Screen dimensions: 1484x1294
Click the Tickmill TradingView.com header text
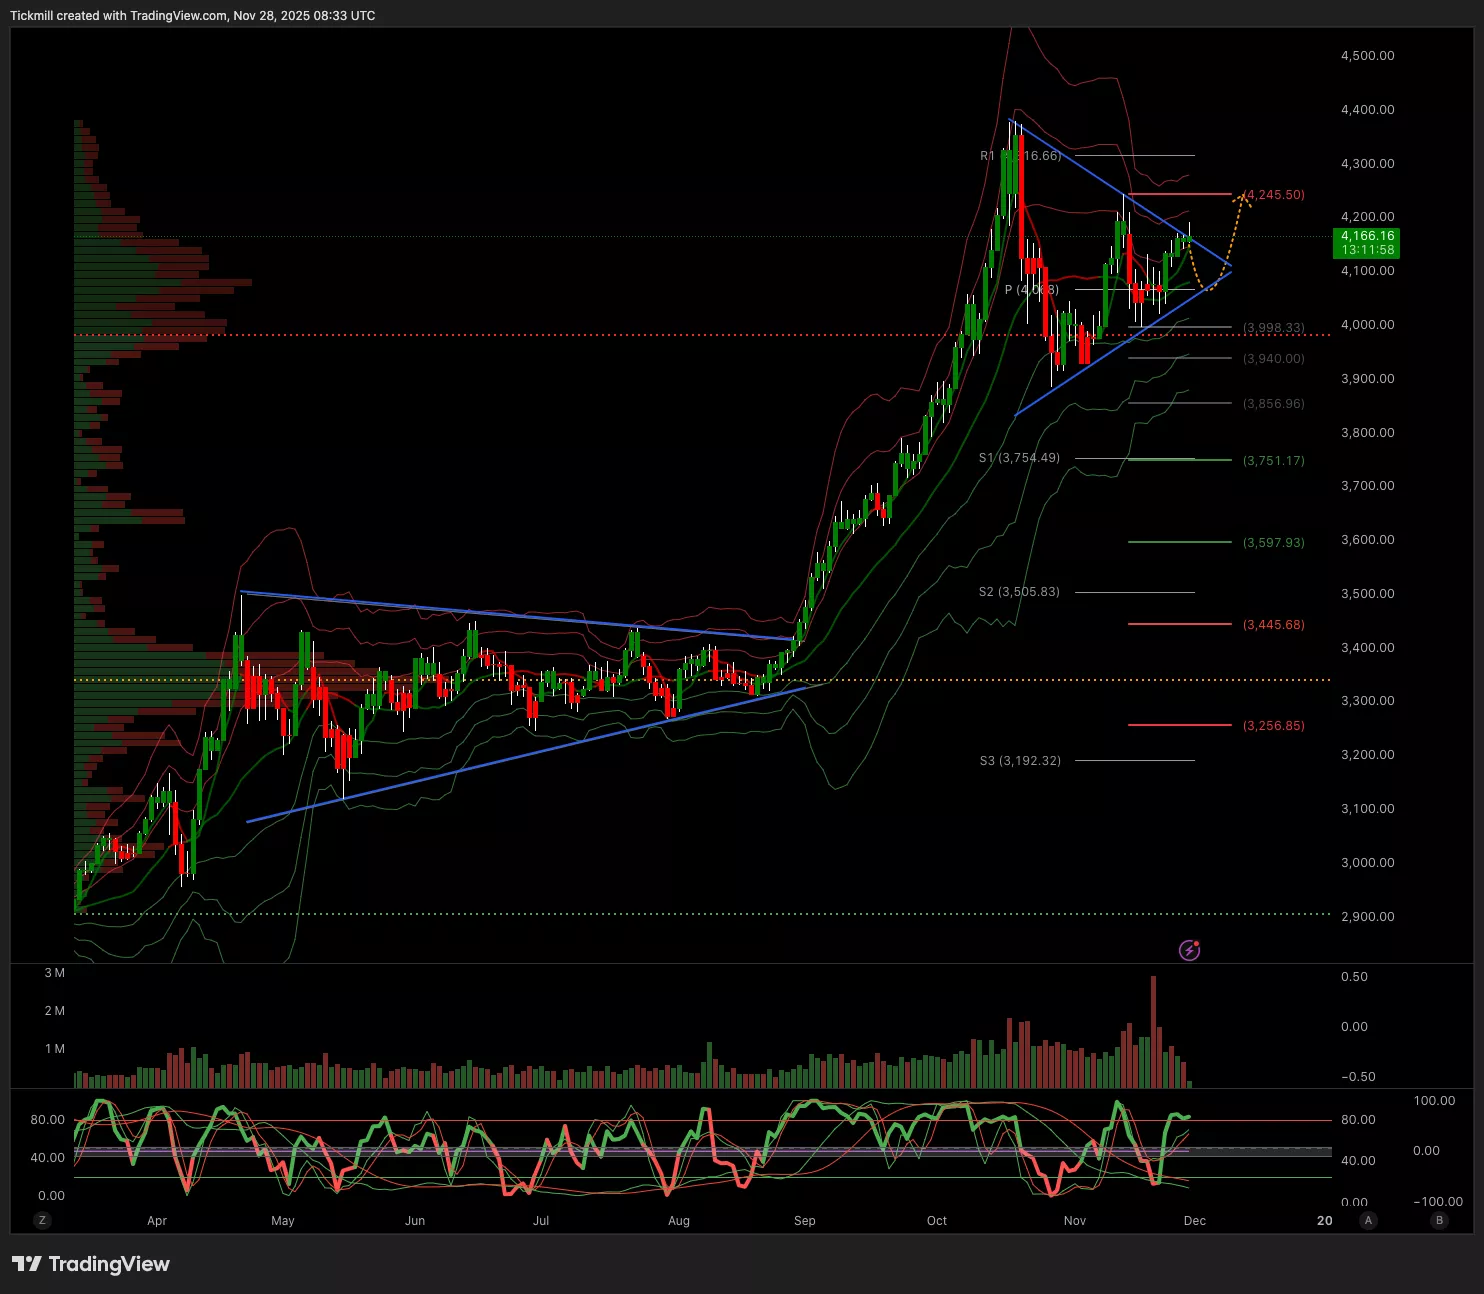[193, 16]
